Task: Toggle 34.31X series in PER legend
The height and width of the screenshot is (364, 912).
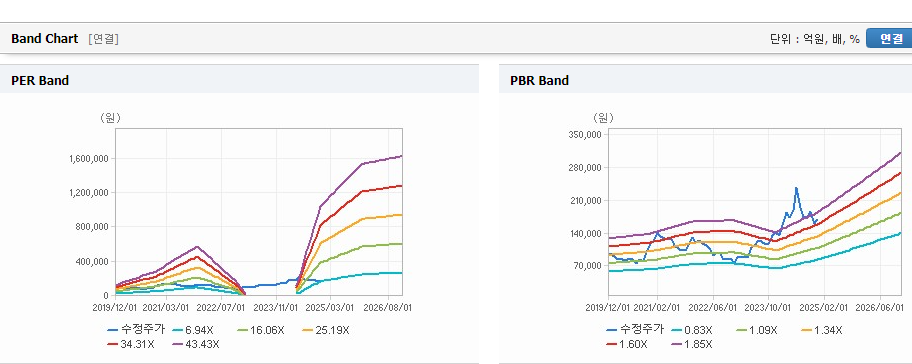Action: [x=130, y=344]
